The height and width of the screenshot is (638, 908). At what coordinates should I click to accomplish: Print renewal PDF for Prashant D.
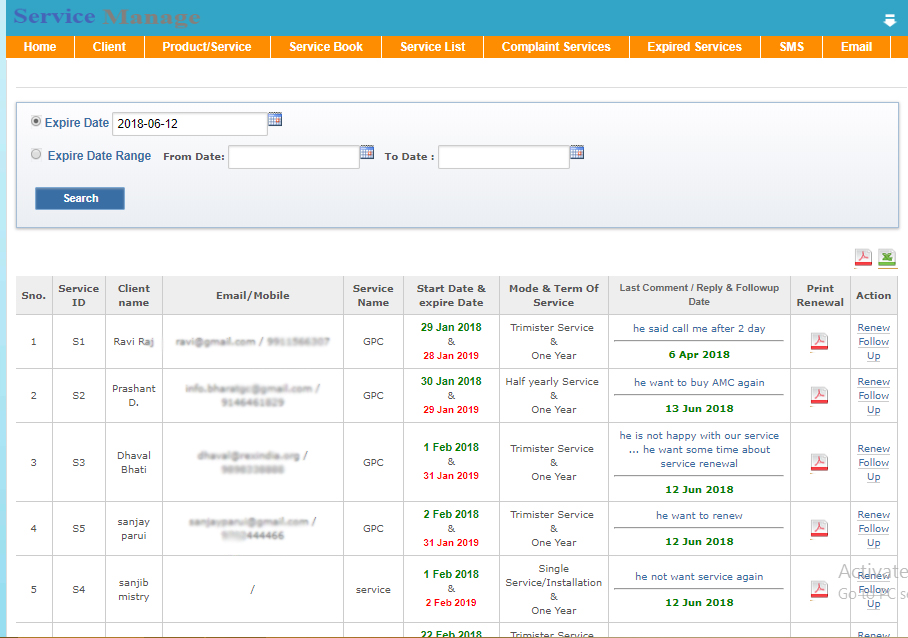(x=819, y=396)
